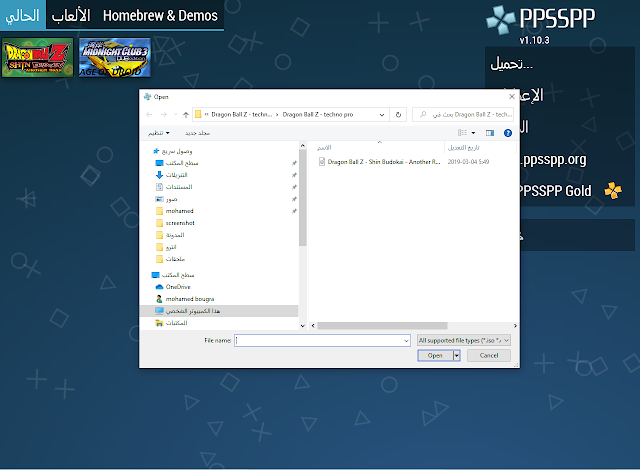Click the navigation pane scroll up arrow

pyautogui.click(x=302, y=146)
